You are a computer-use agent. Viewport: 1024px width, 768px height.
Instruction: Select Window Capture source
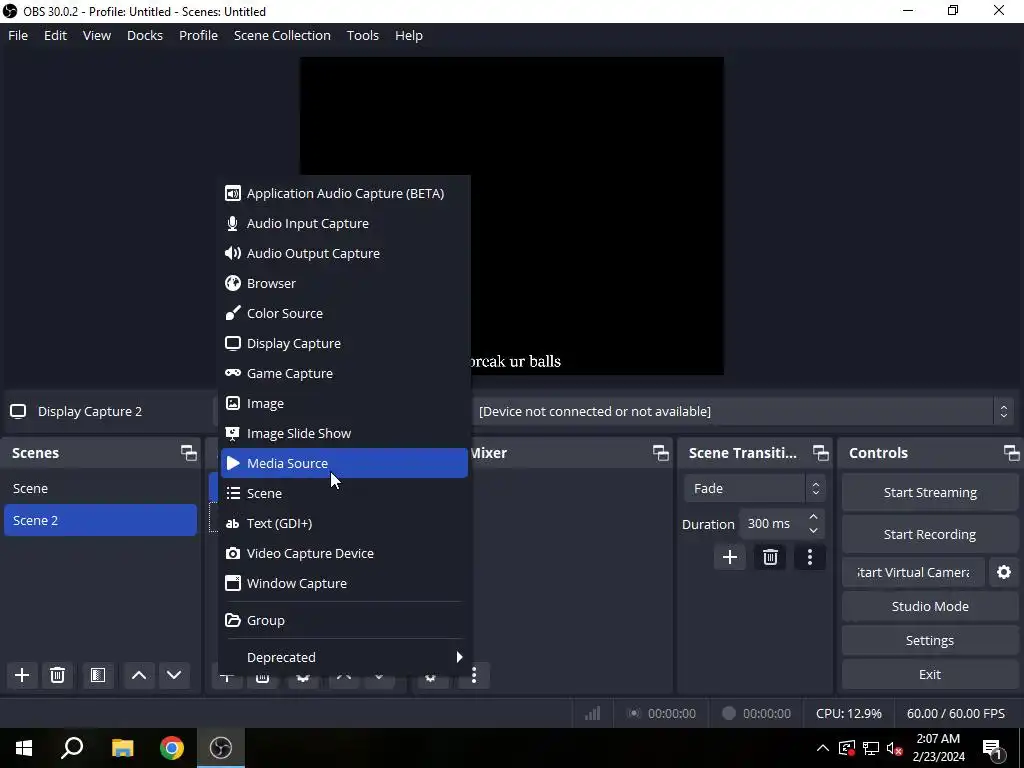[344, 583]
